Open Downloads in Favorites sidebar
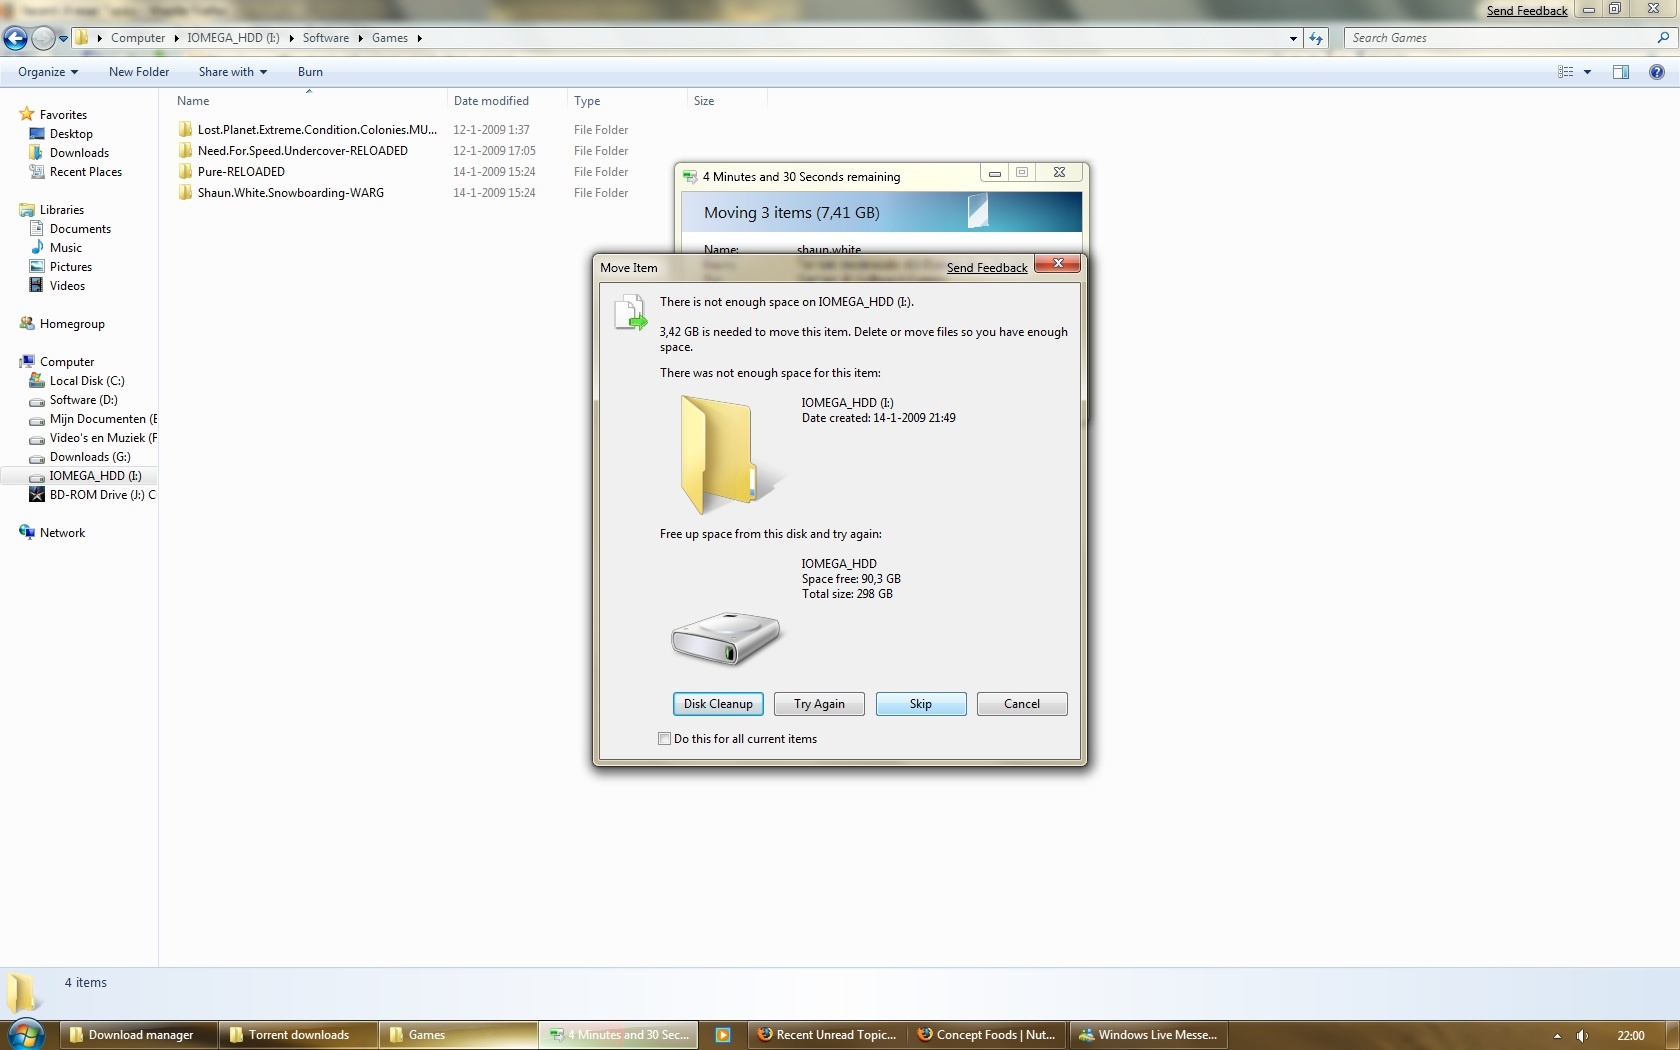Image resolution: width=1680 pixels, height=1050 pixels. pyautogui.click(x=79, y=153)
